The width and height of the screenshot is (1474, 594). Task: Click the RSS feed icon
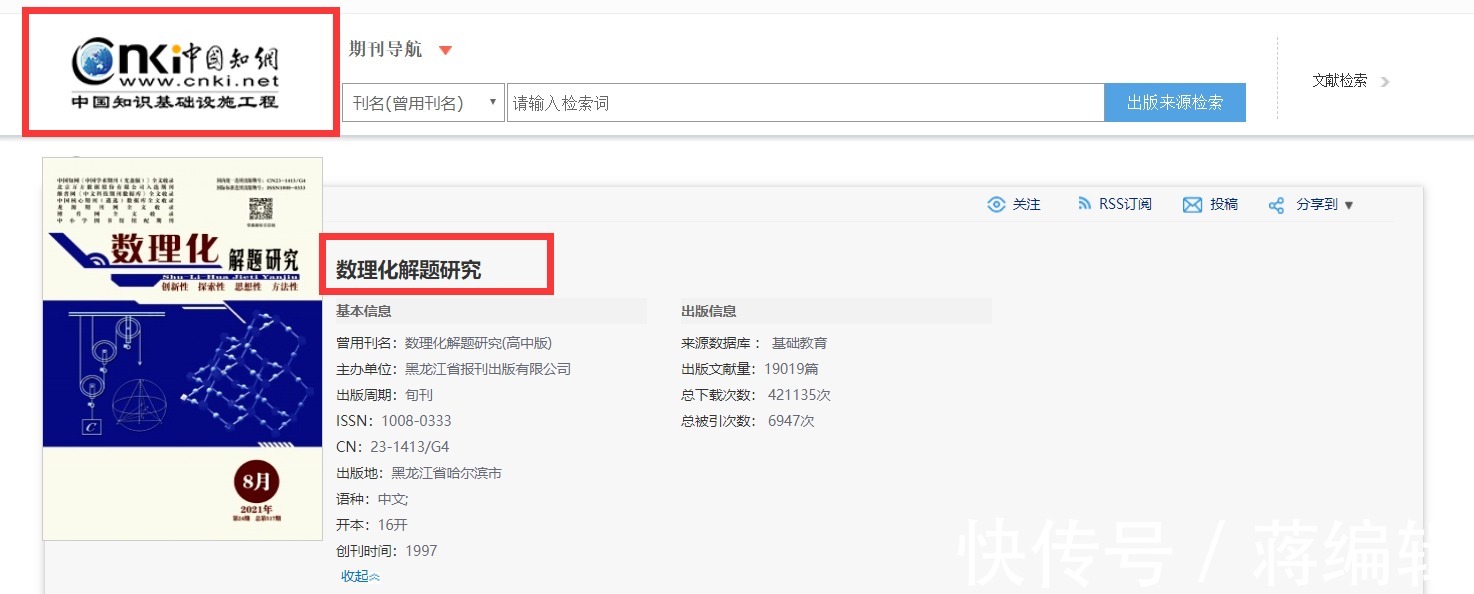tap(1084, 204)
